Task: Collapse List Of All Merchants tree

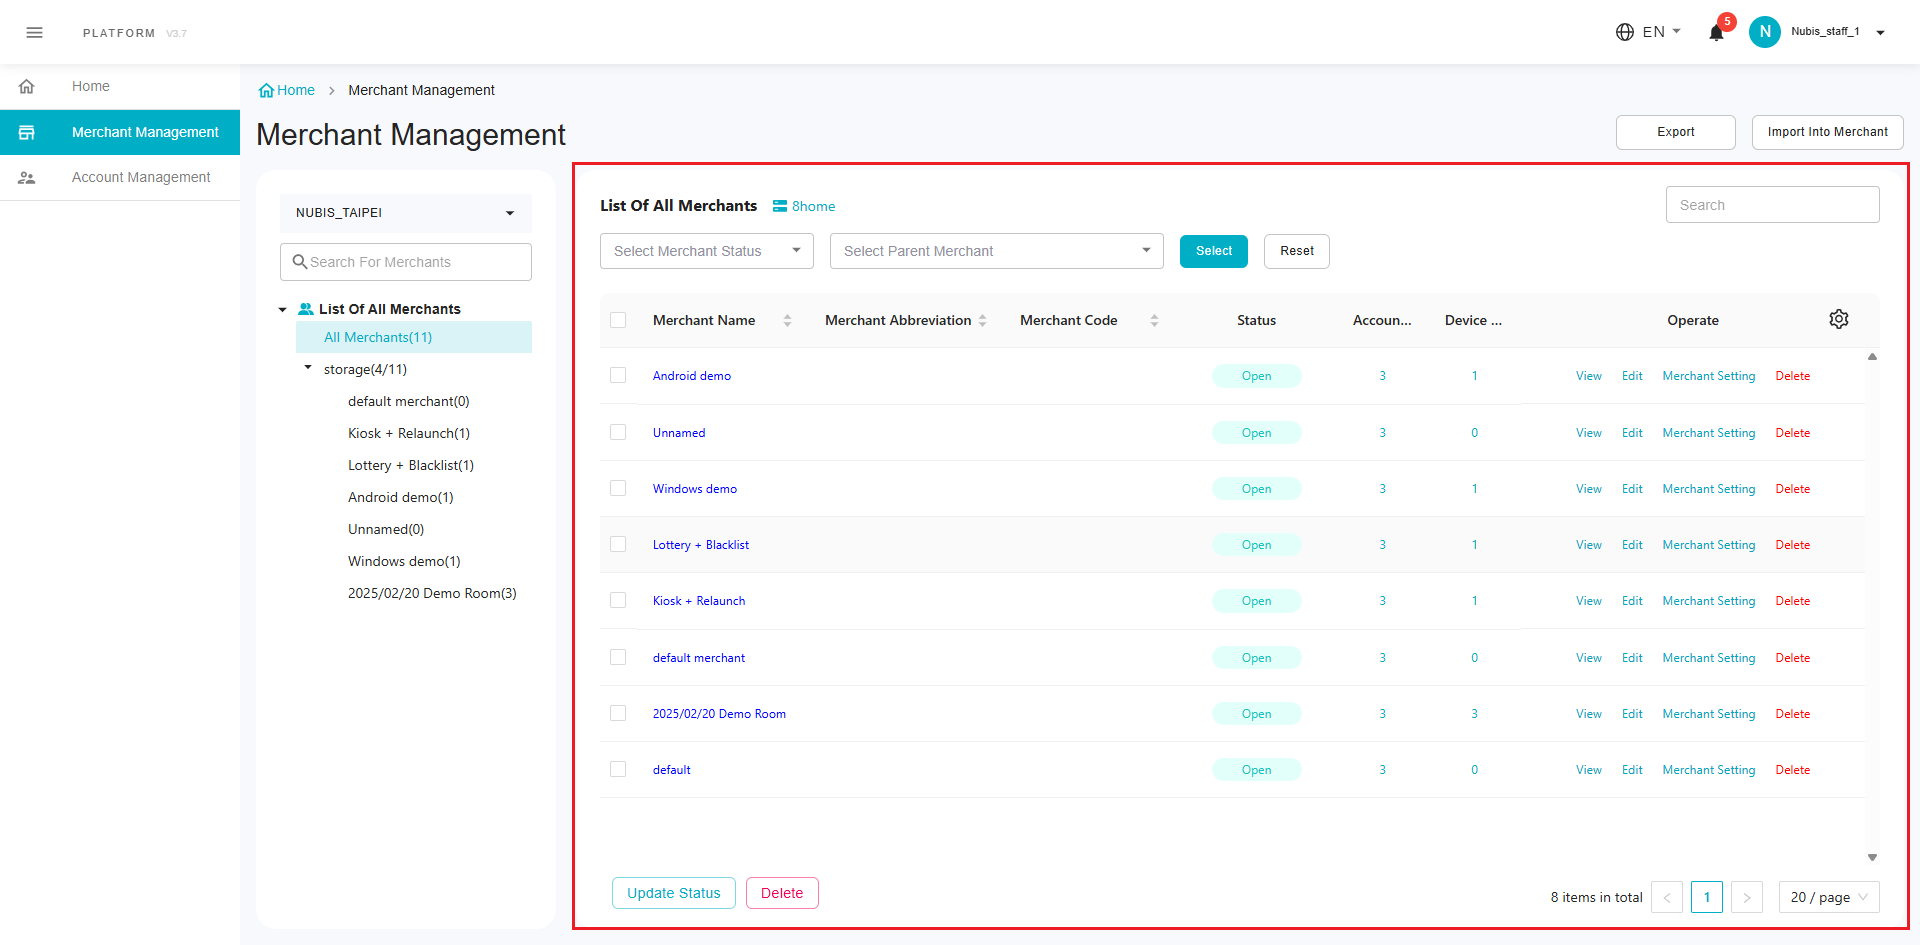Action: [x=283, y=310]
